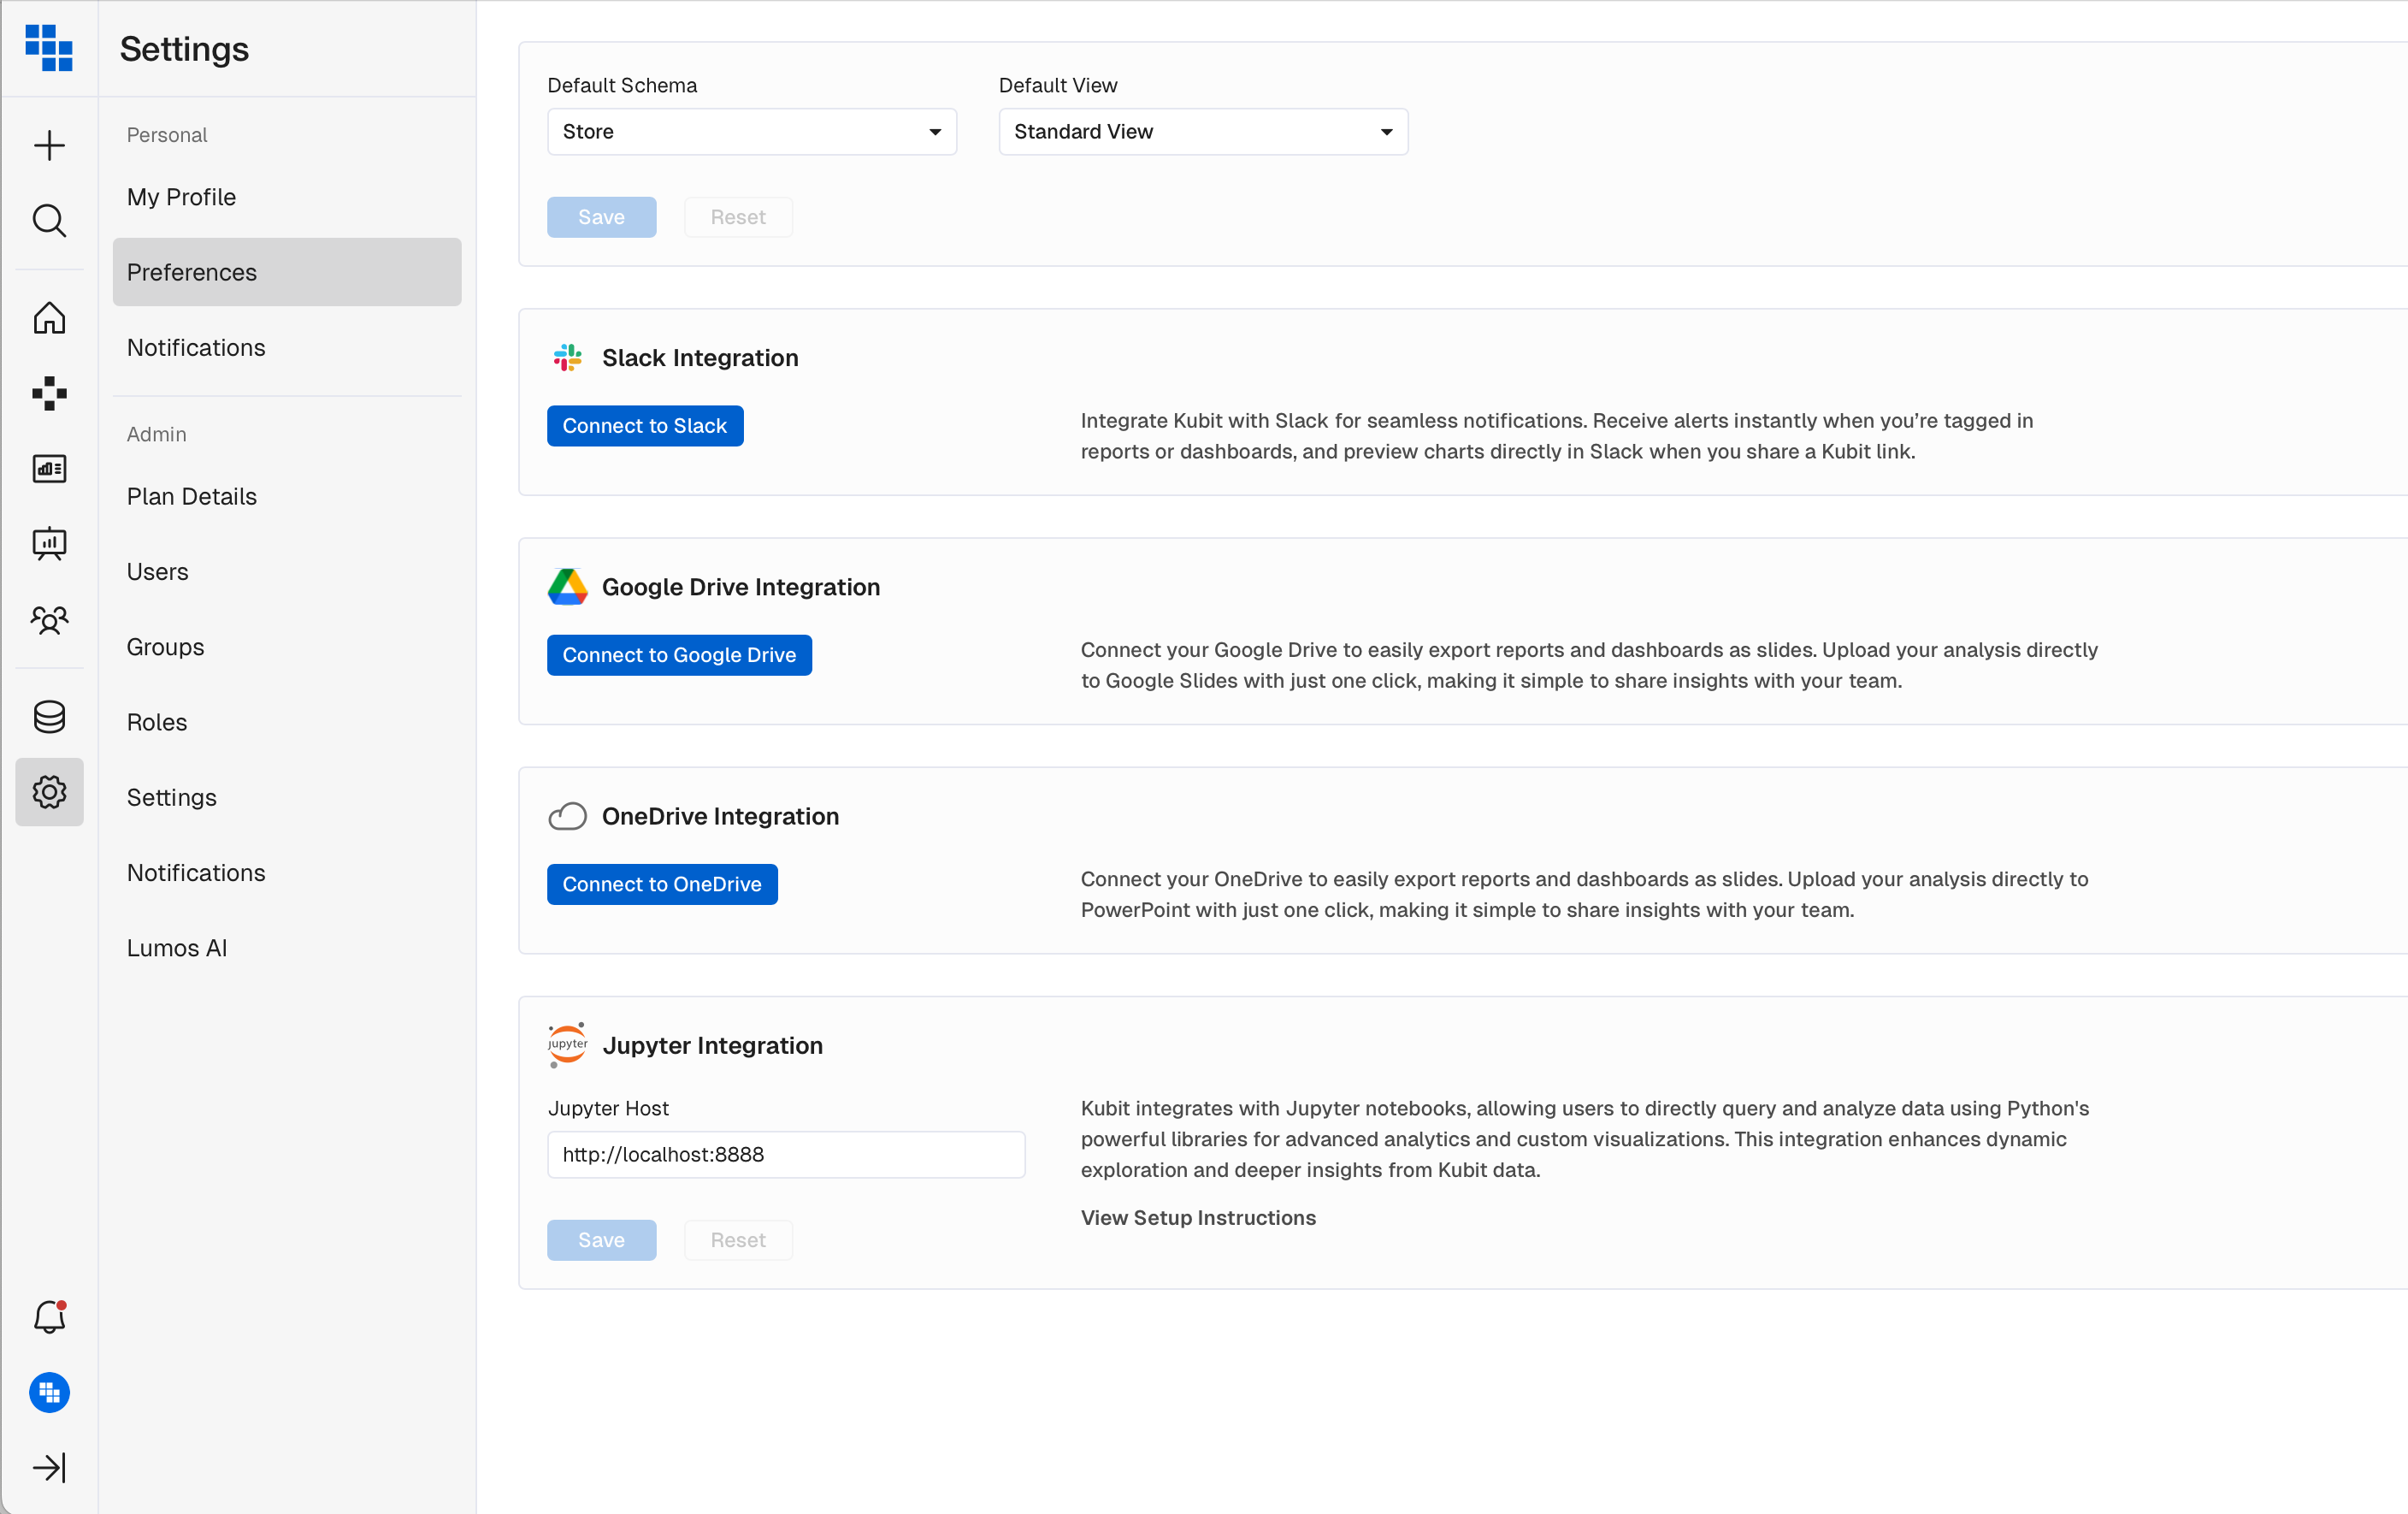Click the plus create-new icon
The width and height of the screenshot is (2408, 1514).
[49, 145]
